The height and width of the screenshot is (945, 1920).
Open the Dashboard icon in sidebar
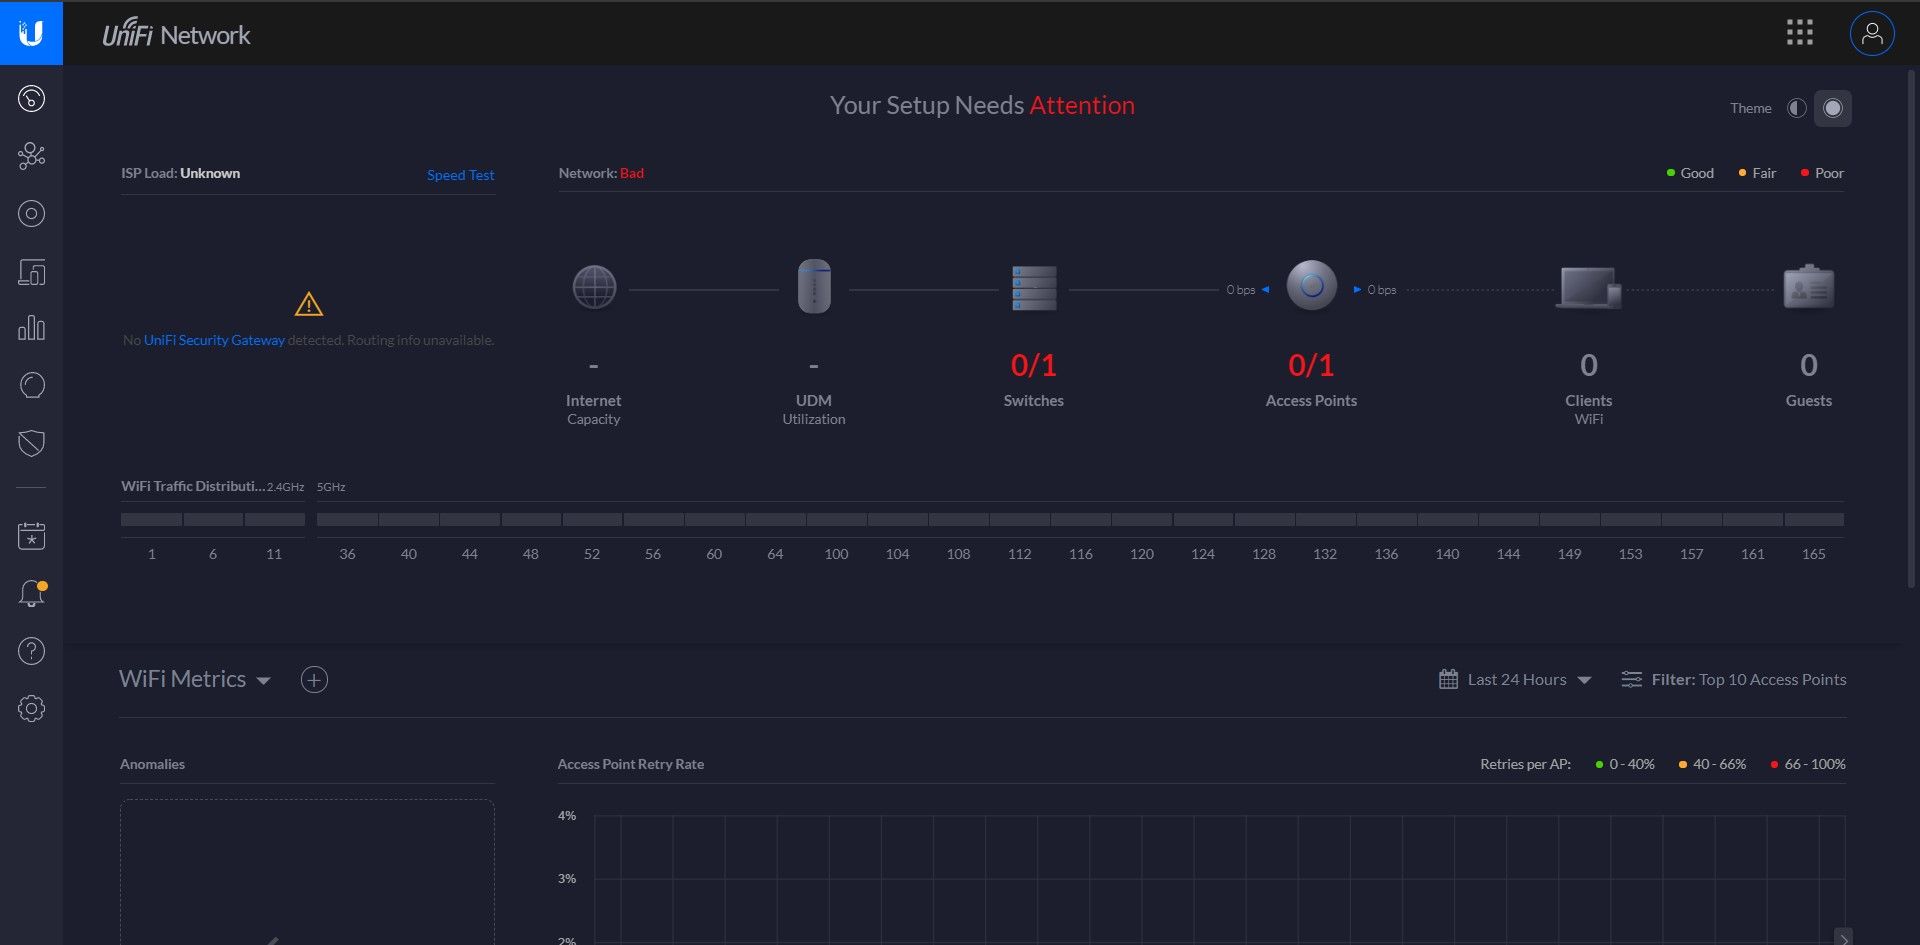31,98
